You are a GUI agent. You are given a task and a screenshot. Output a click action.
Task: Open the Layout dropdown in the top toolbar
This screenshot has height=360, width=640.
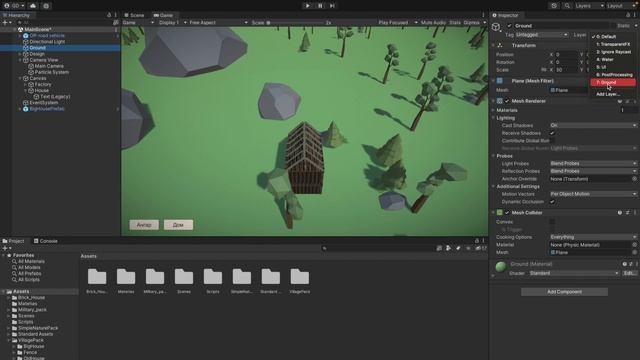(x=621, y=6)
